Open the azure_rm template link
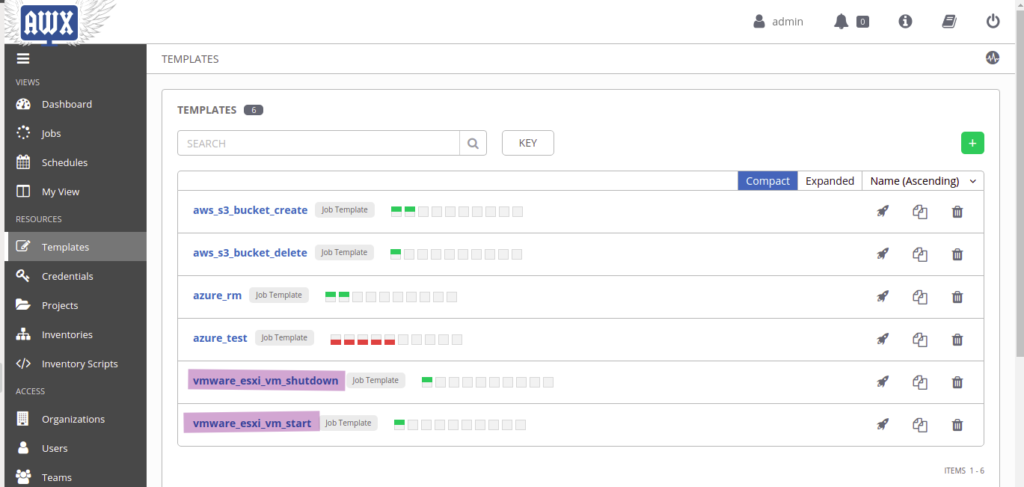 [x=217, y=296]
